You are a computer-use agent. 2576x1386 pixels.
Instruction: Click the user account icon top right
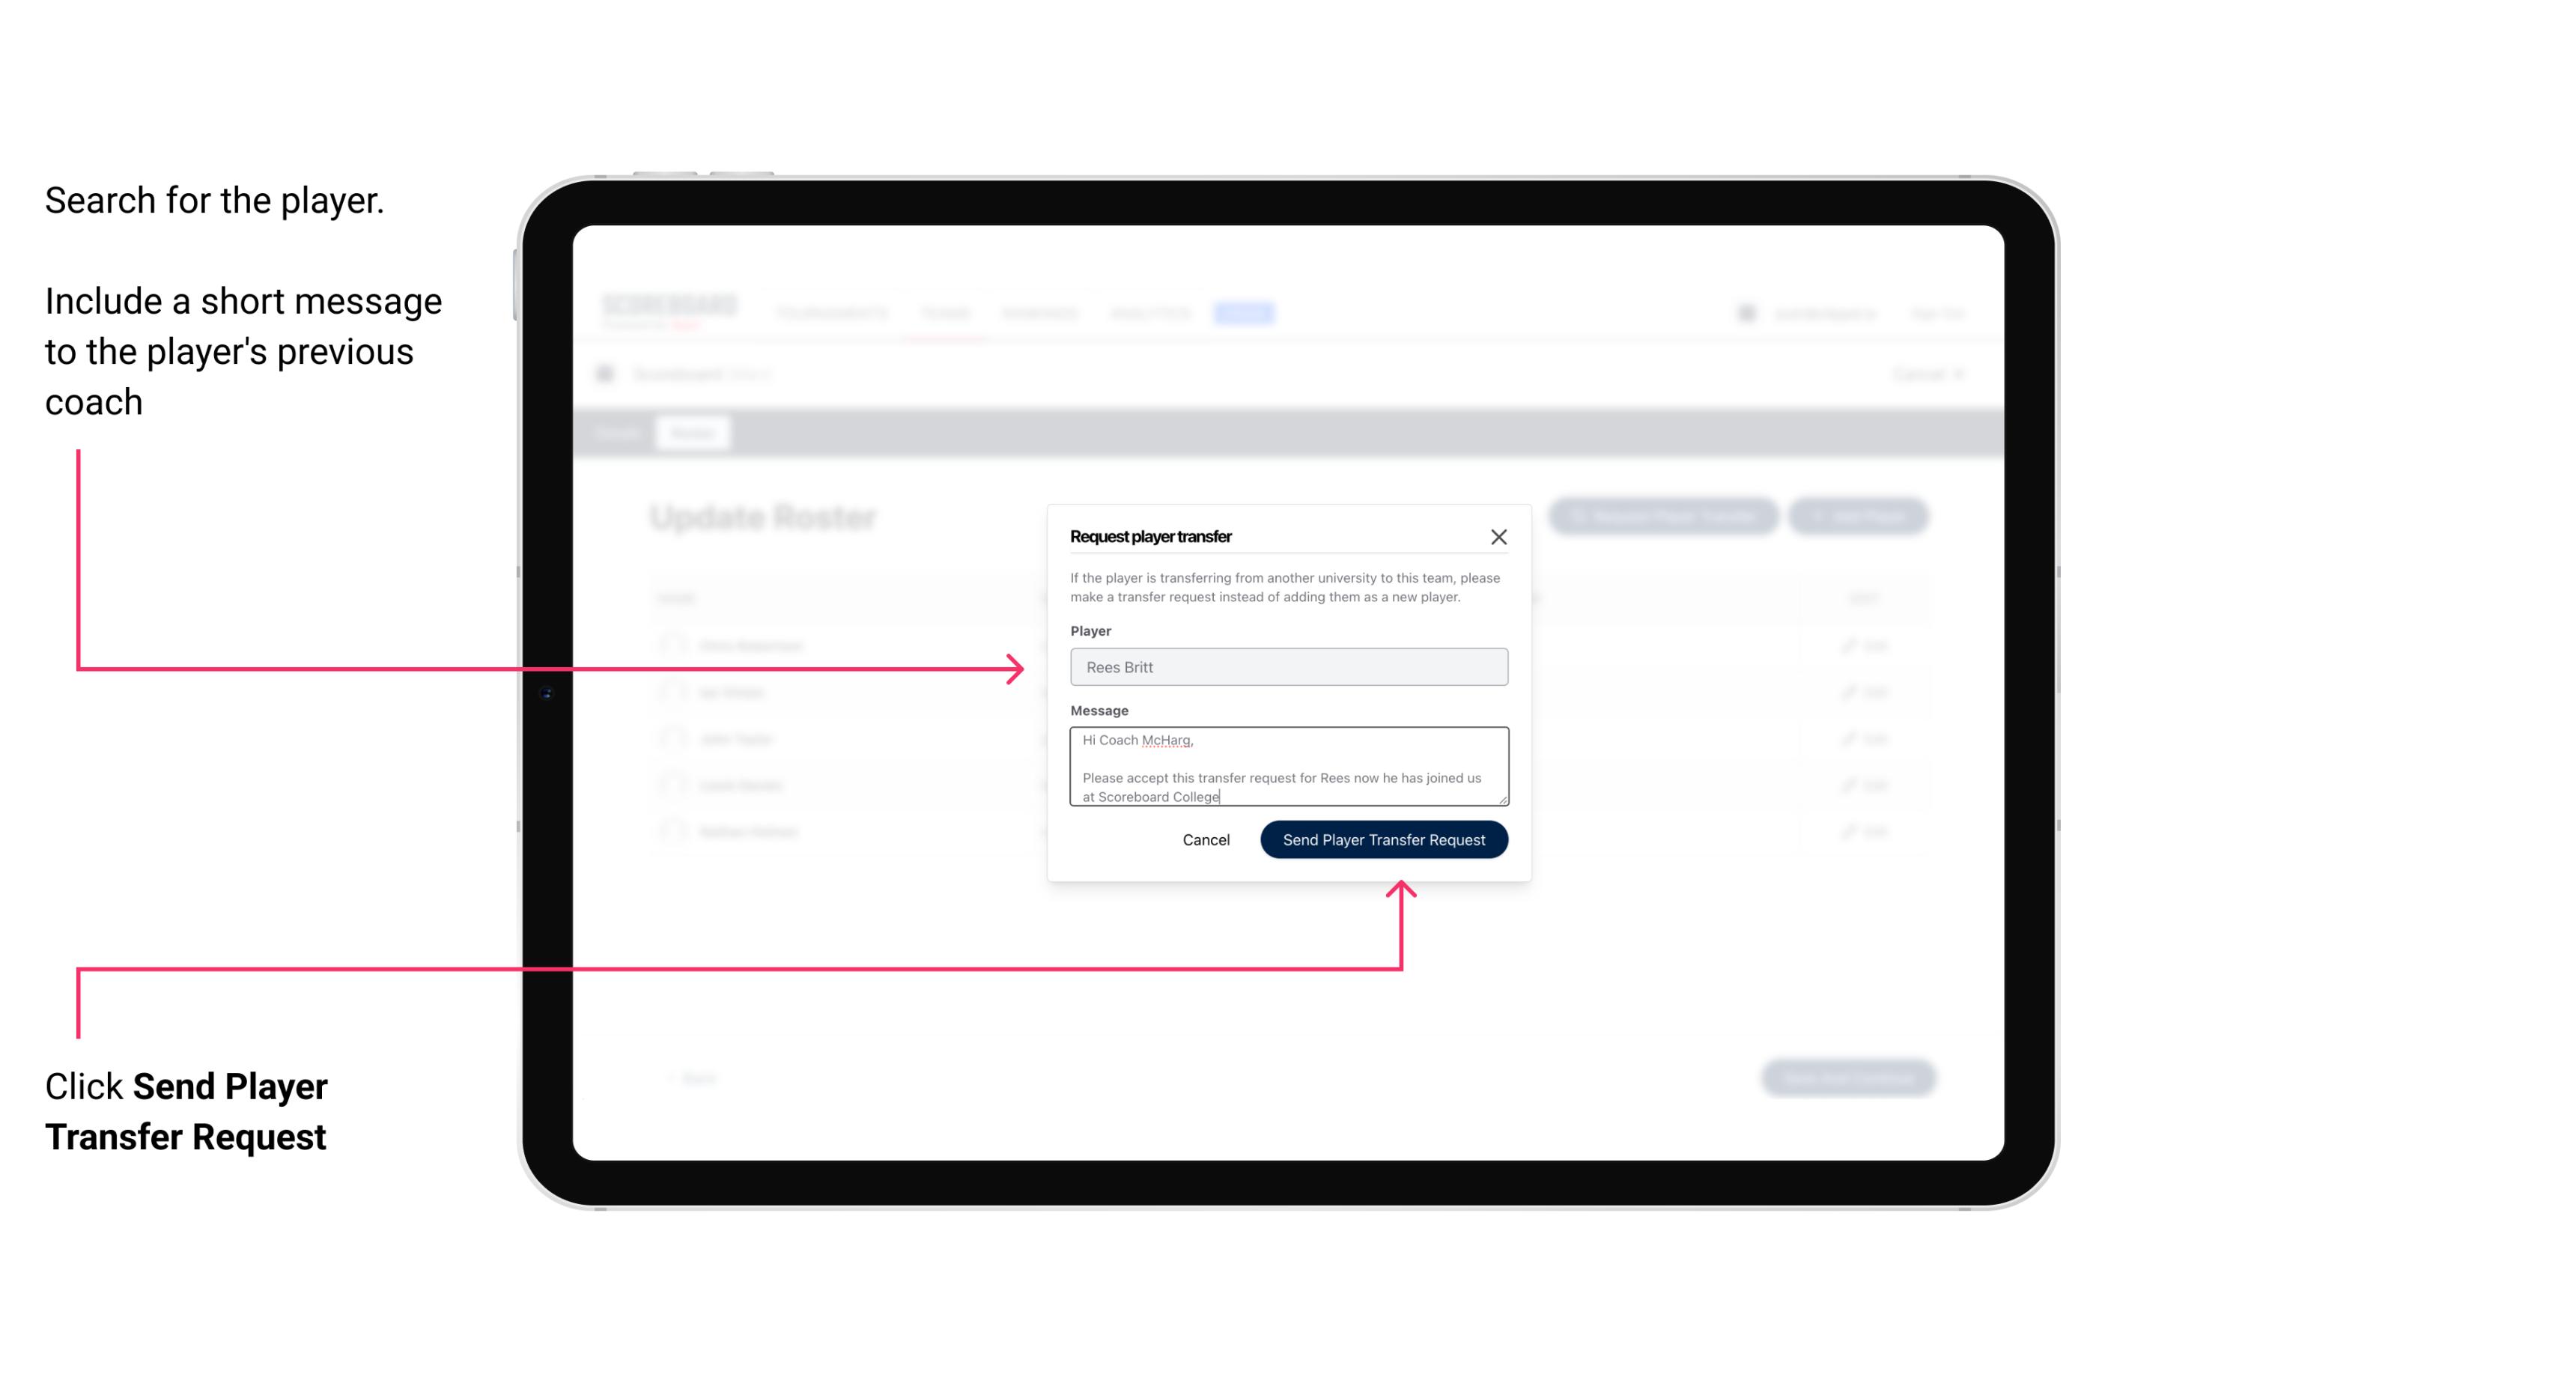point(1743,312)
